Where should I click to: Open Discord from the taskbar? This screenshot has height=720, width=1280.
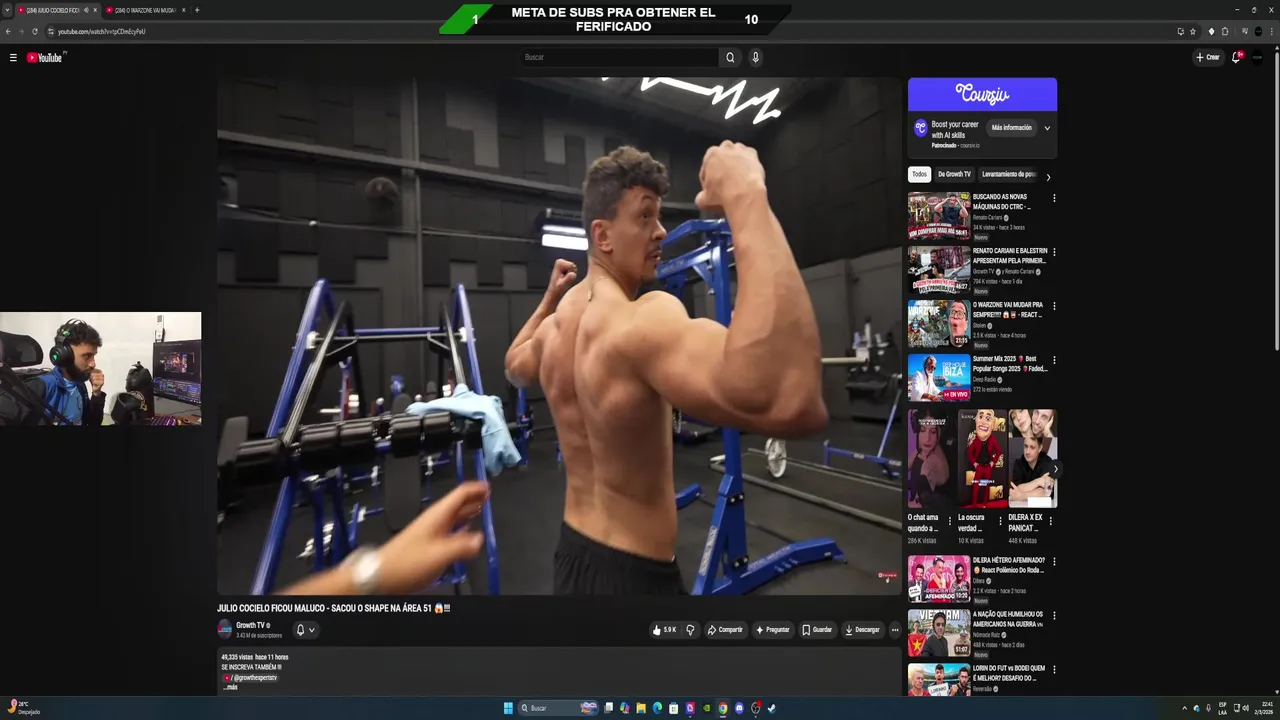pos(739,708)
